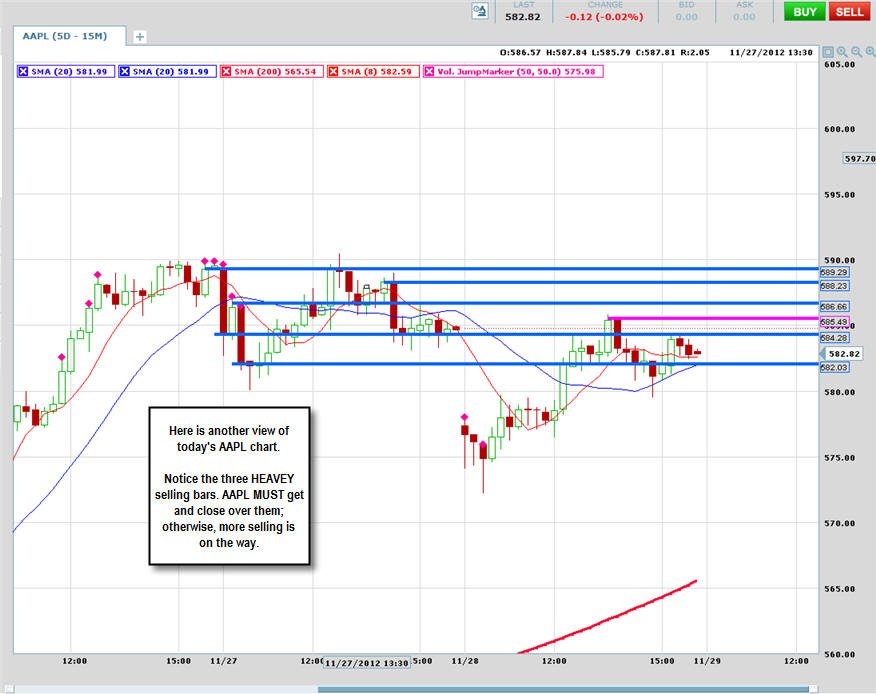Select the 589.29 blue line price label
Image resolution: width=876 pixels, height=694 pixels.
[834, 272]
